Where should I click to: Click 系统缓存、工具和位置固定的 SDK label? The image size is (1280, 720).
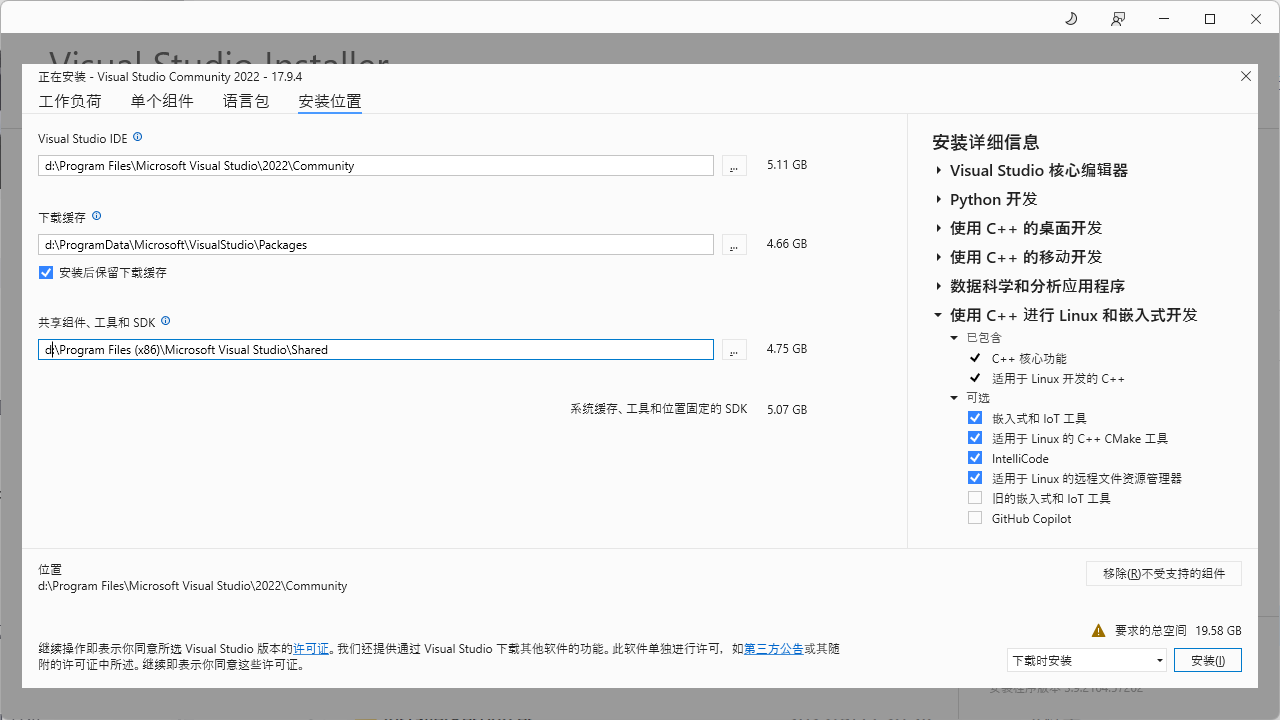(x=659, y=410)
